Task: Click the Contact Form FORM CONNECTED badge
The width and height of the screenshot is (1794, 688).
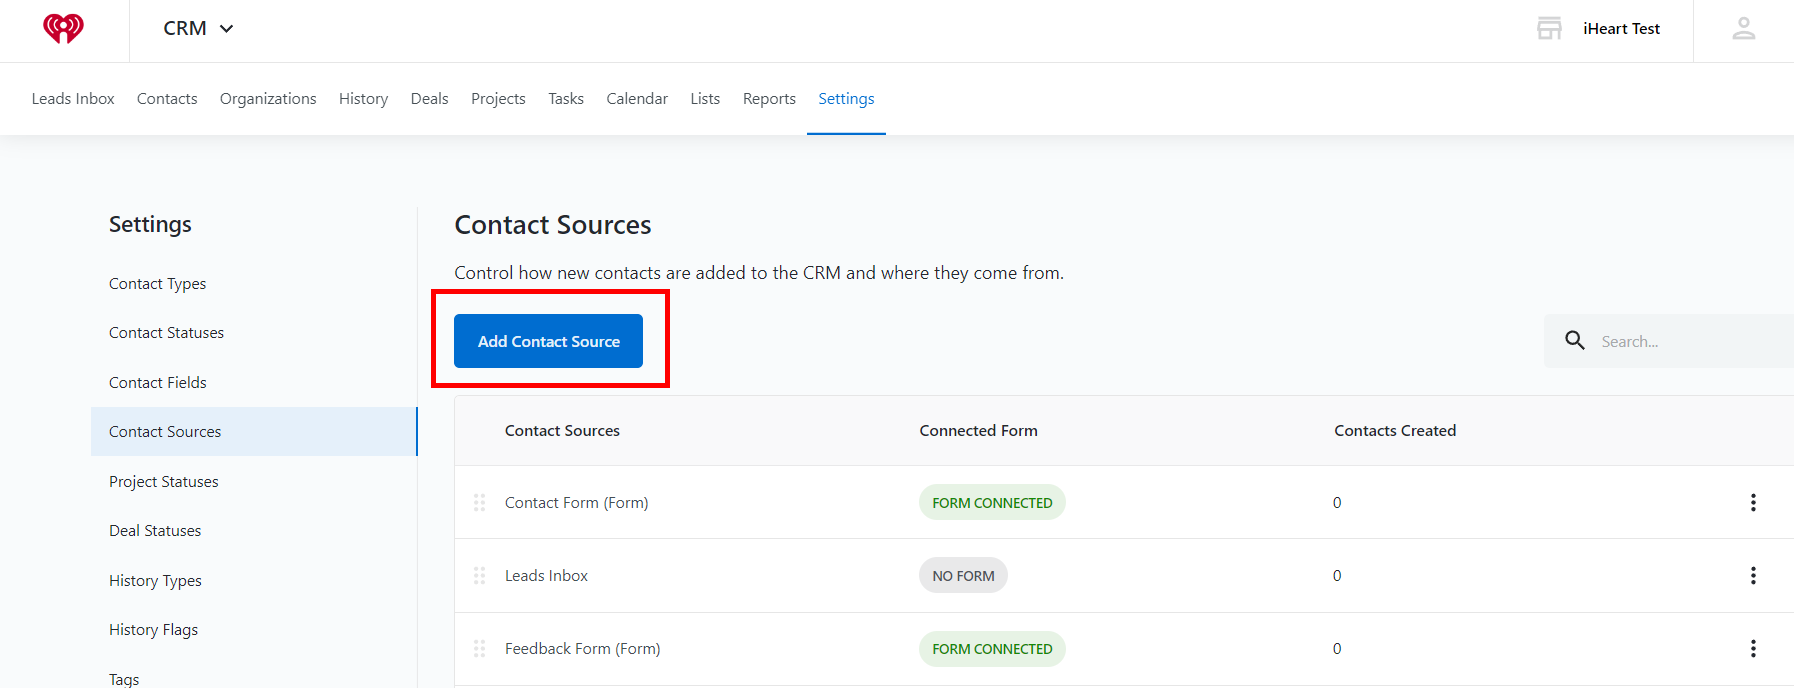Action: tap(992, 503)
